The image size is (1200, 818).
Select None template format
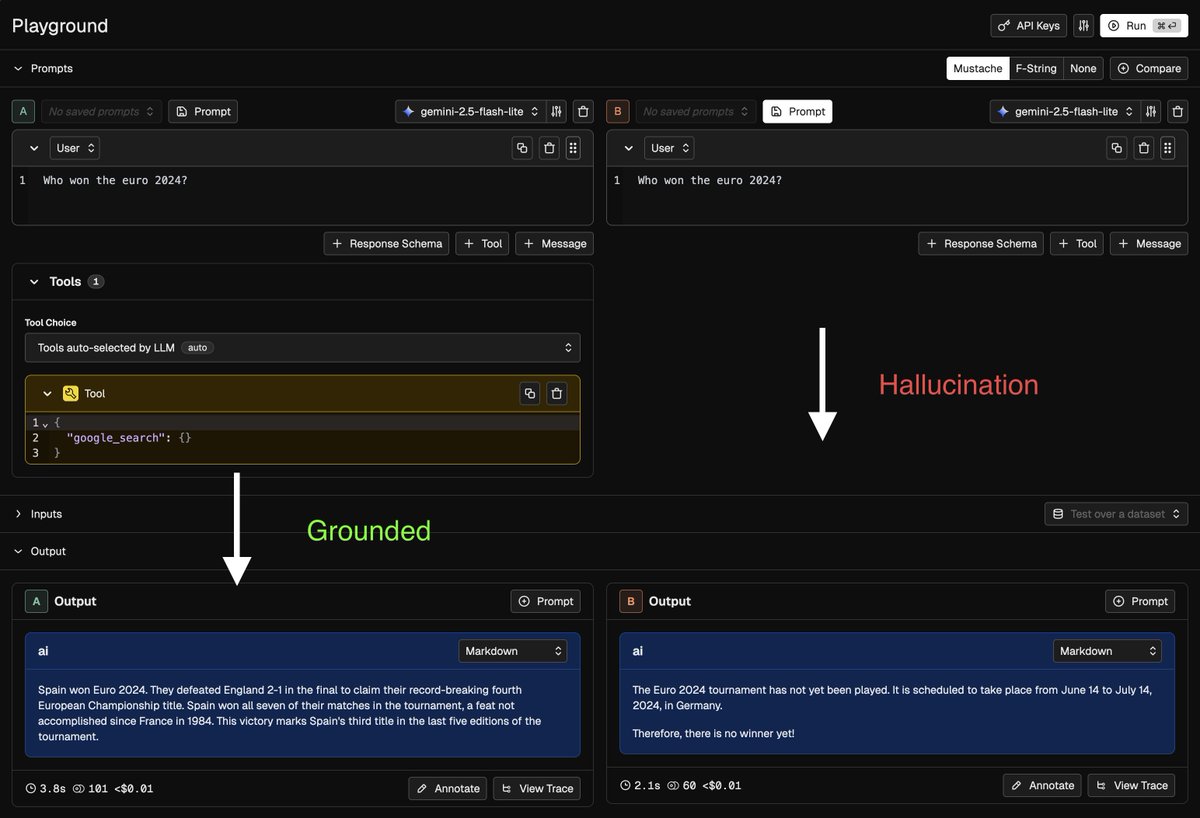click(x=1083, y=68)
